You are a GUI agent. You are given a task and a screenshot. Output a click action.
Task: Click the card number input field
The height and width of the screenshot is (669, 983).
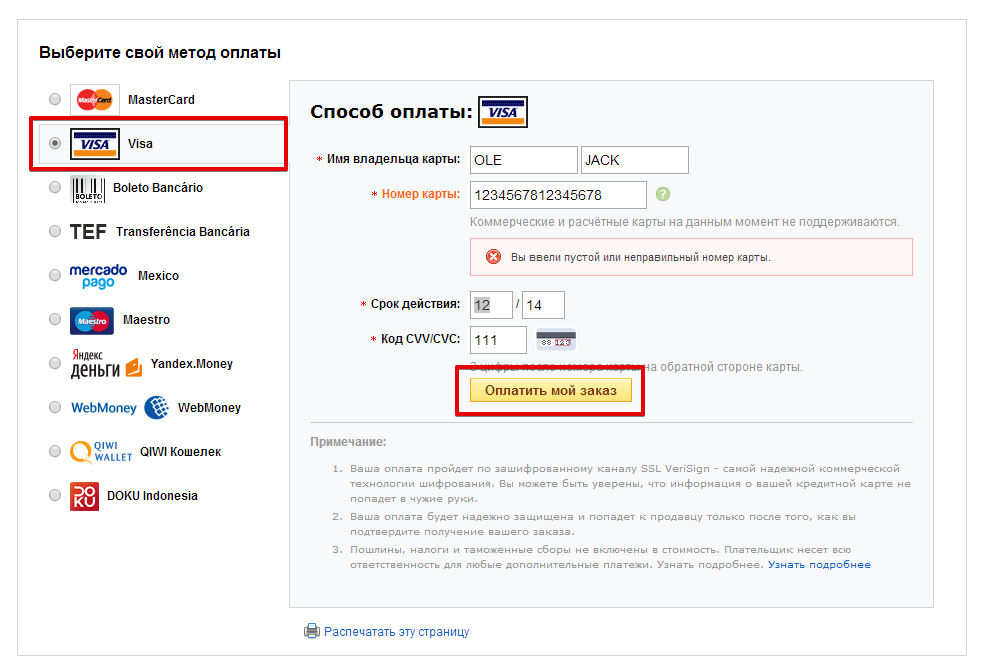(558, 195)
